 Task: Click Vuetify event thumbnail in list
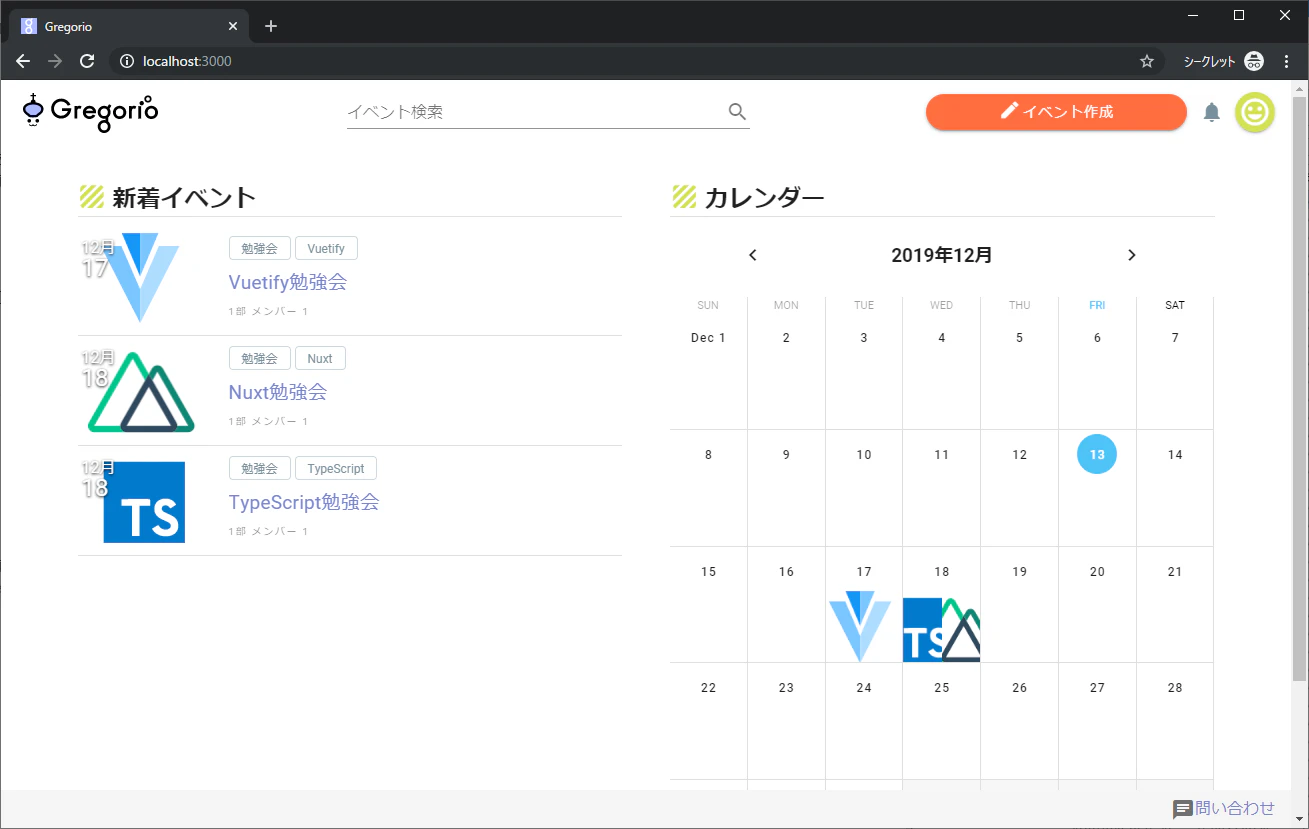coord(141,278)
